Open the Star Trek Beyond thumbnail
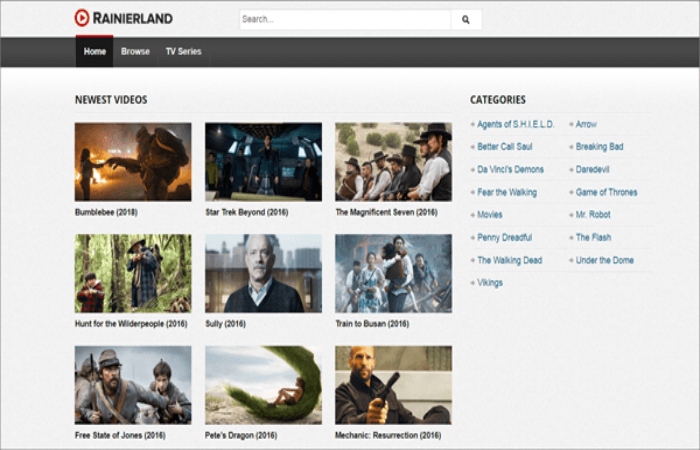This screenshot has width=700, height=450. [263, 162]
